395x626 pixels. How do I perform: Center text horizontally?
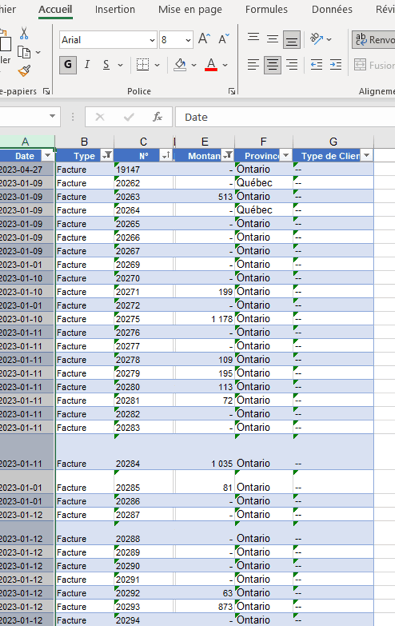pos(272,65)
